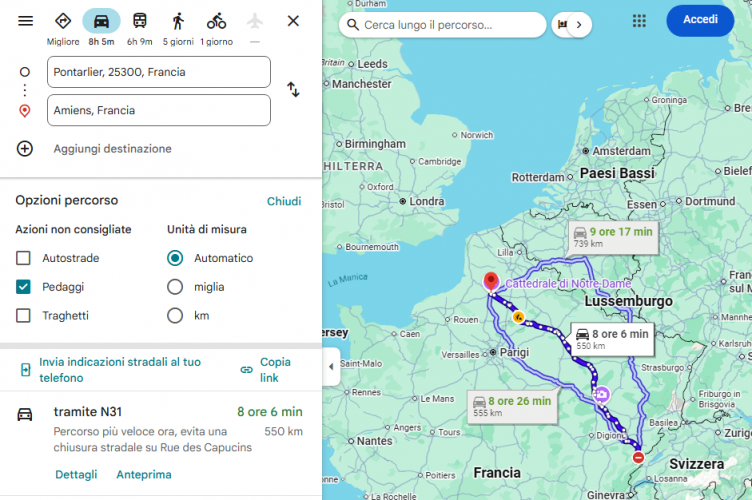Click the send-to-phone icon

click(25, 370)
